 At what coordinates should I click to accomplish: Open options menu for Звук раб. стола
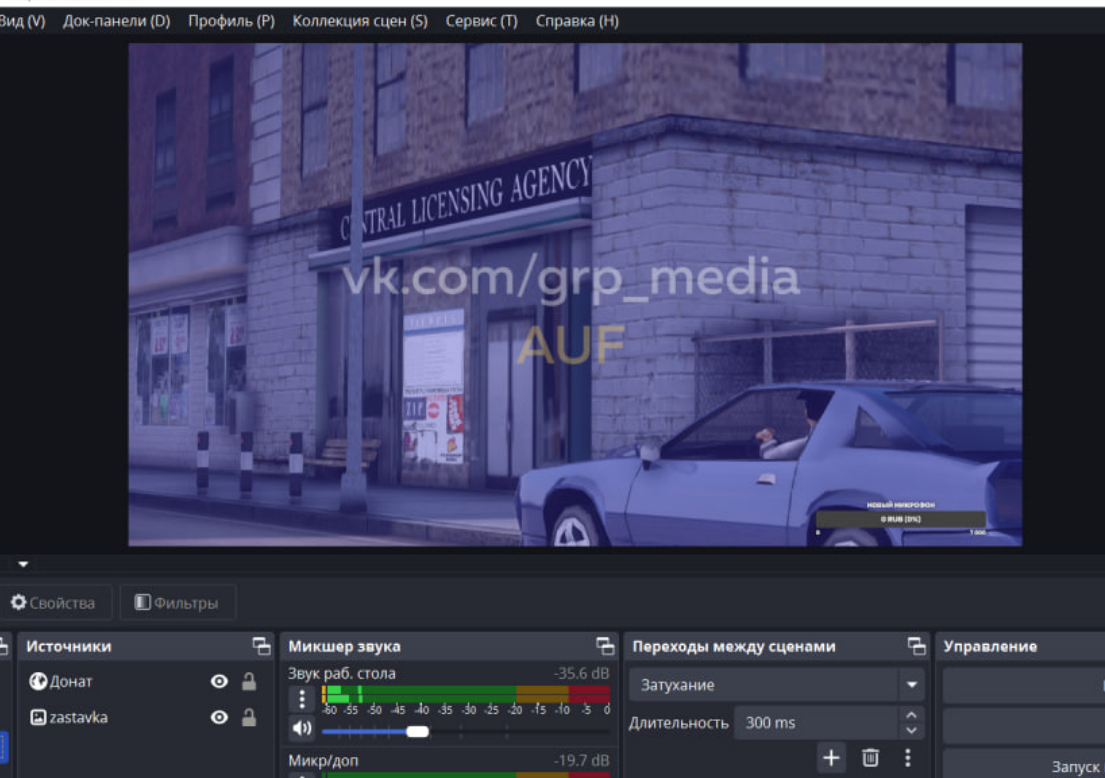[302, 698]
